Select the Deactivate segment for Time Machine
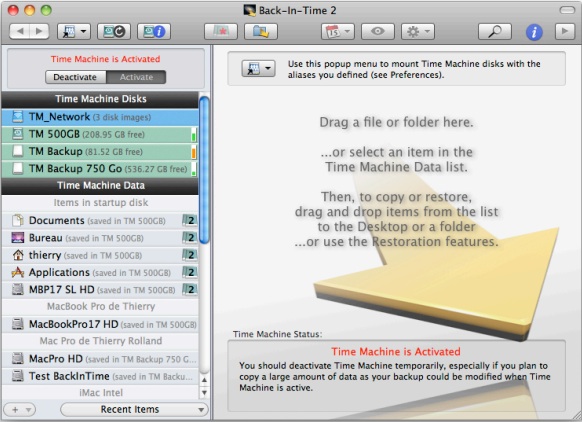Screen dimensions: 582x422 (x=76, y=77)
